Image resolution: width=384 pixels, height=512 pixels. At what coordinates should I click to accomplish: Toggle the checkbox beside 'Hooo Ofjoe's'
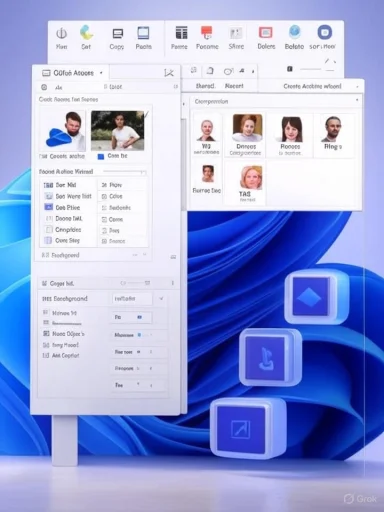point(46,334)
